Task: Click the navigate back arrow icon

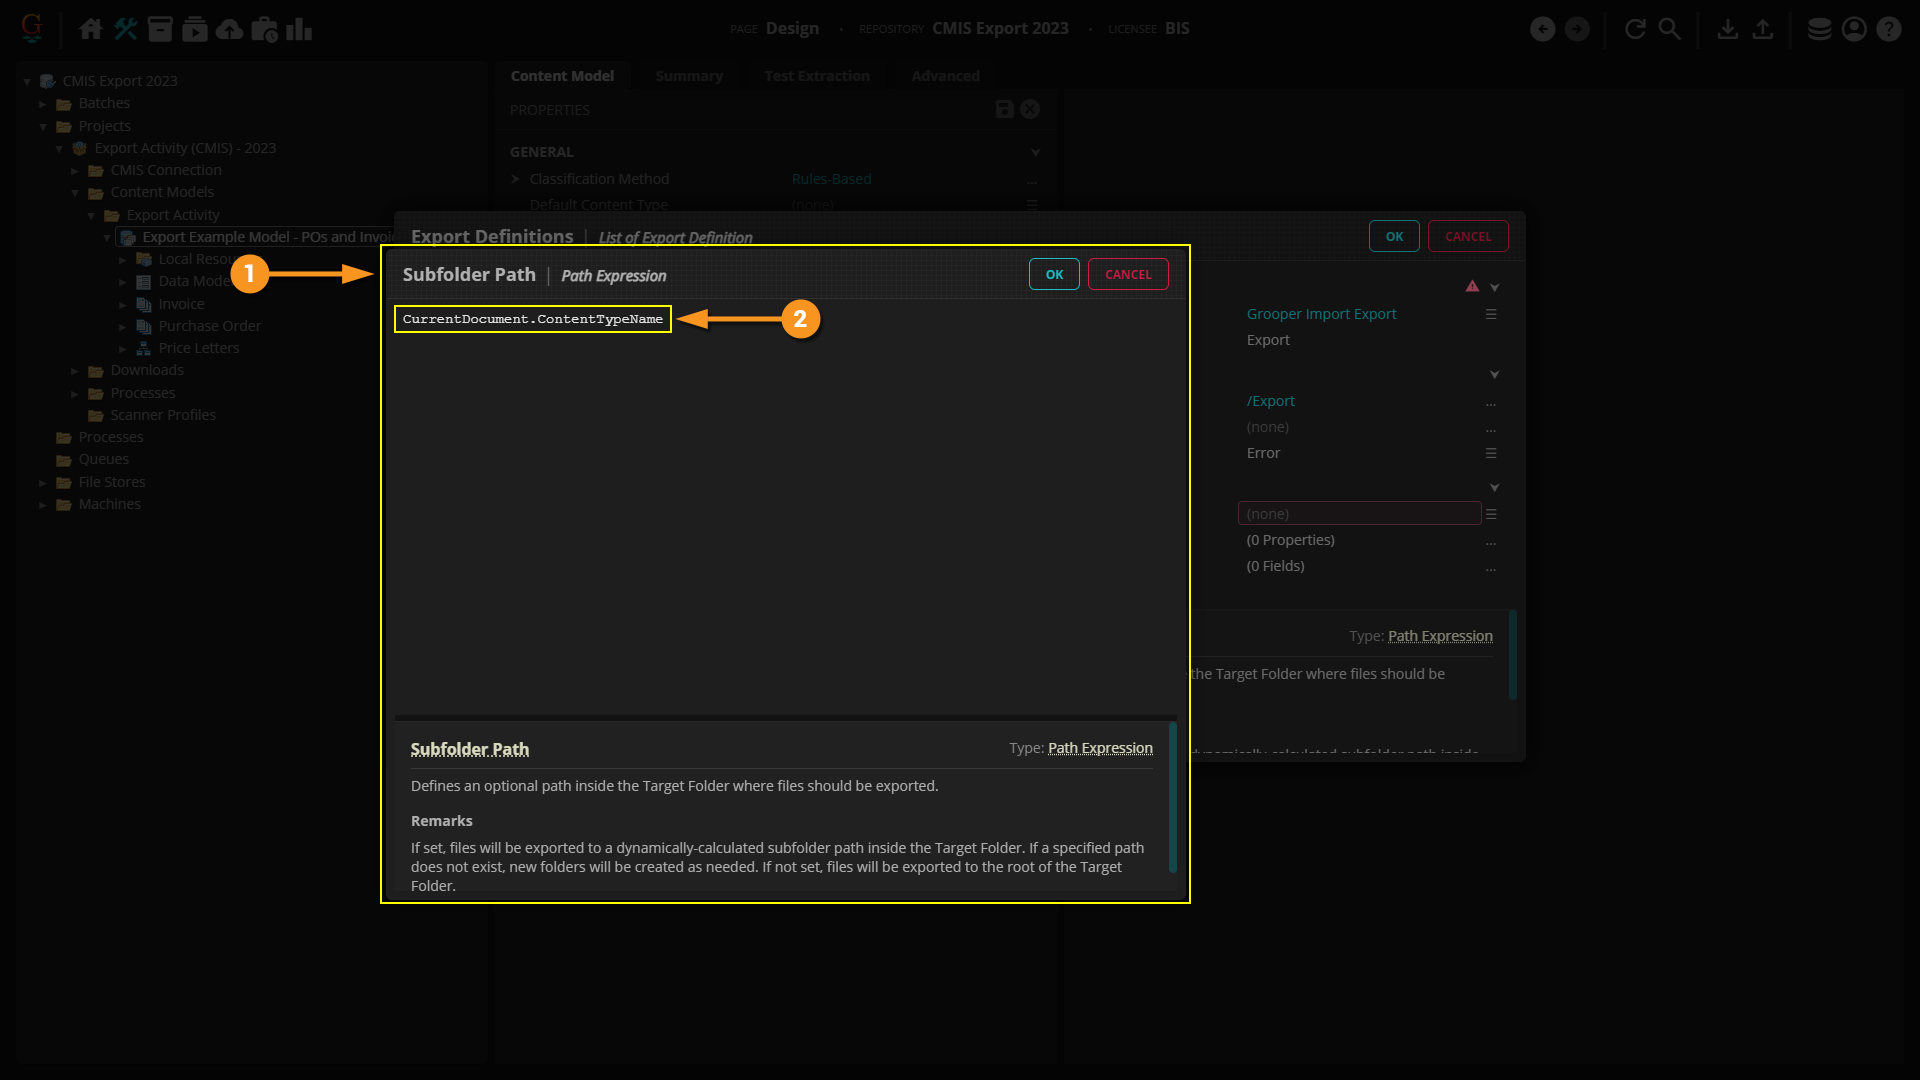Action: tap(1542, 29)
